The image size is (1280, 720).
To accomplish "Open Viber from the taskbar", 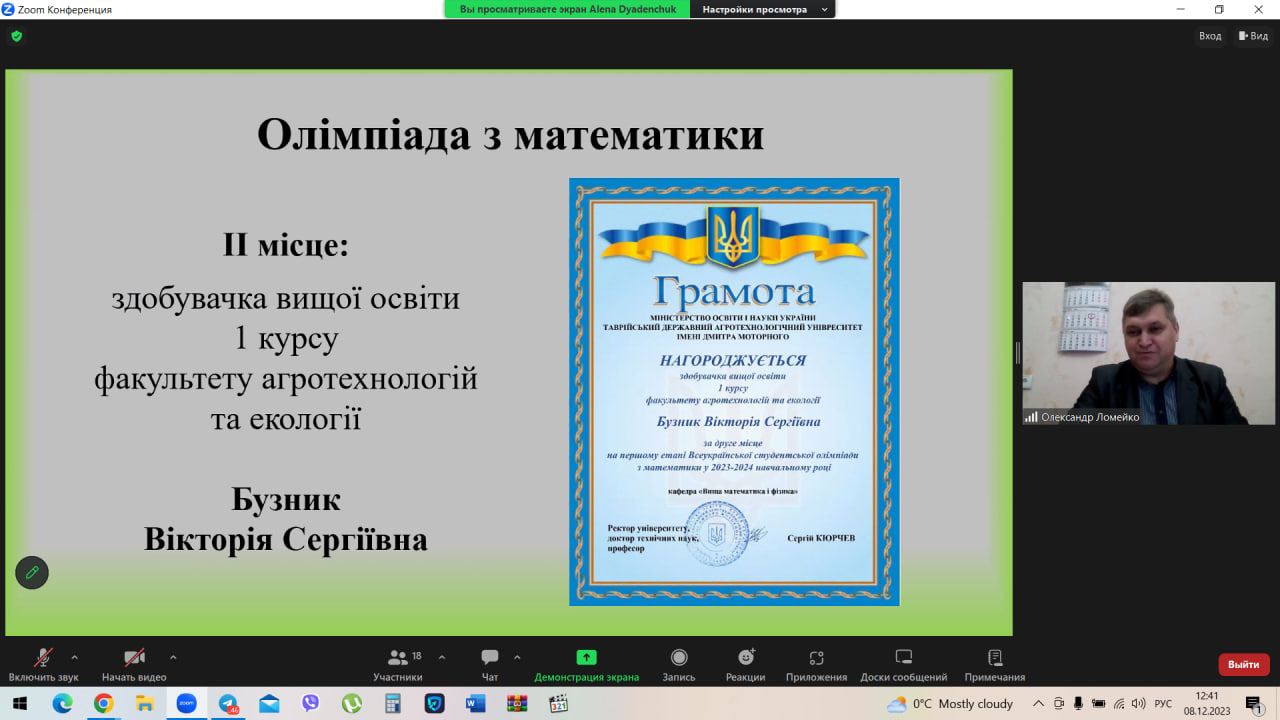I will pyautogui.click(x=310, y=703).
